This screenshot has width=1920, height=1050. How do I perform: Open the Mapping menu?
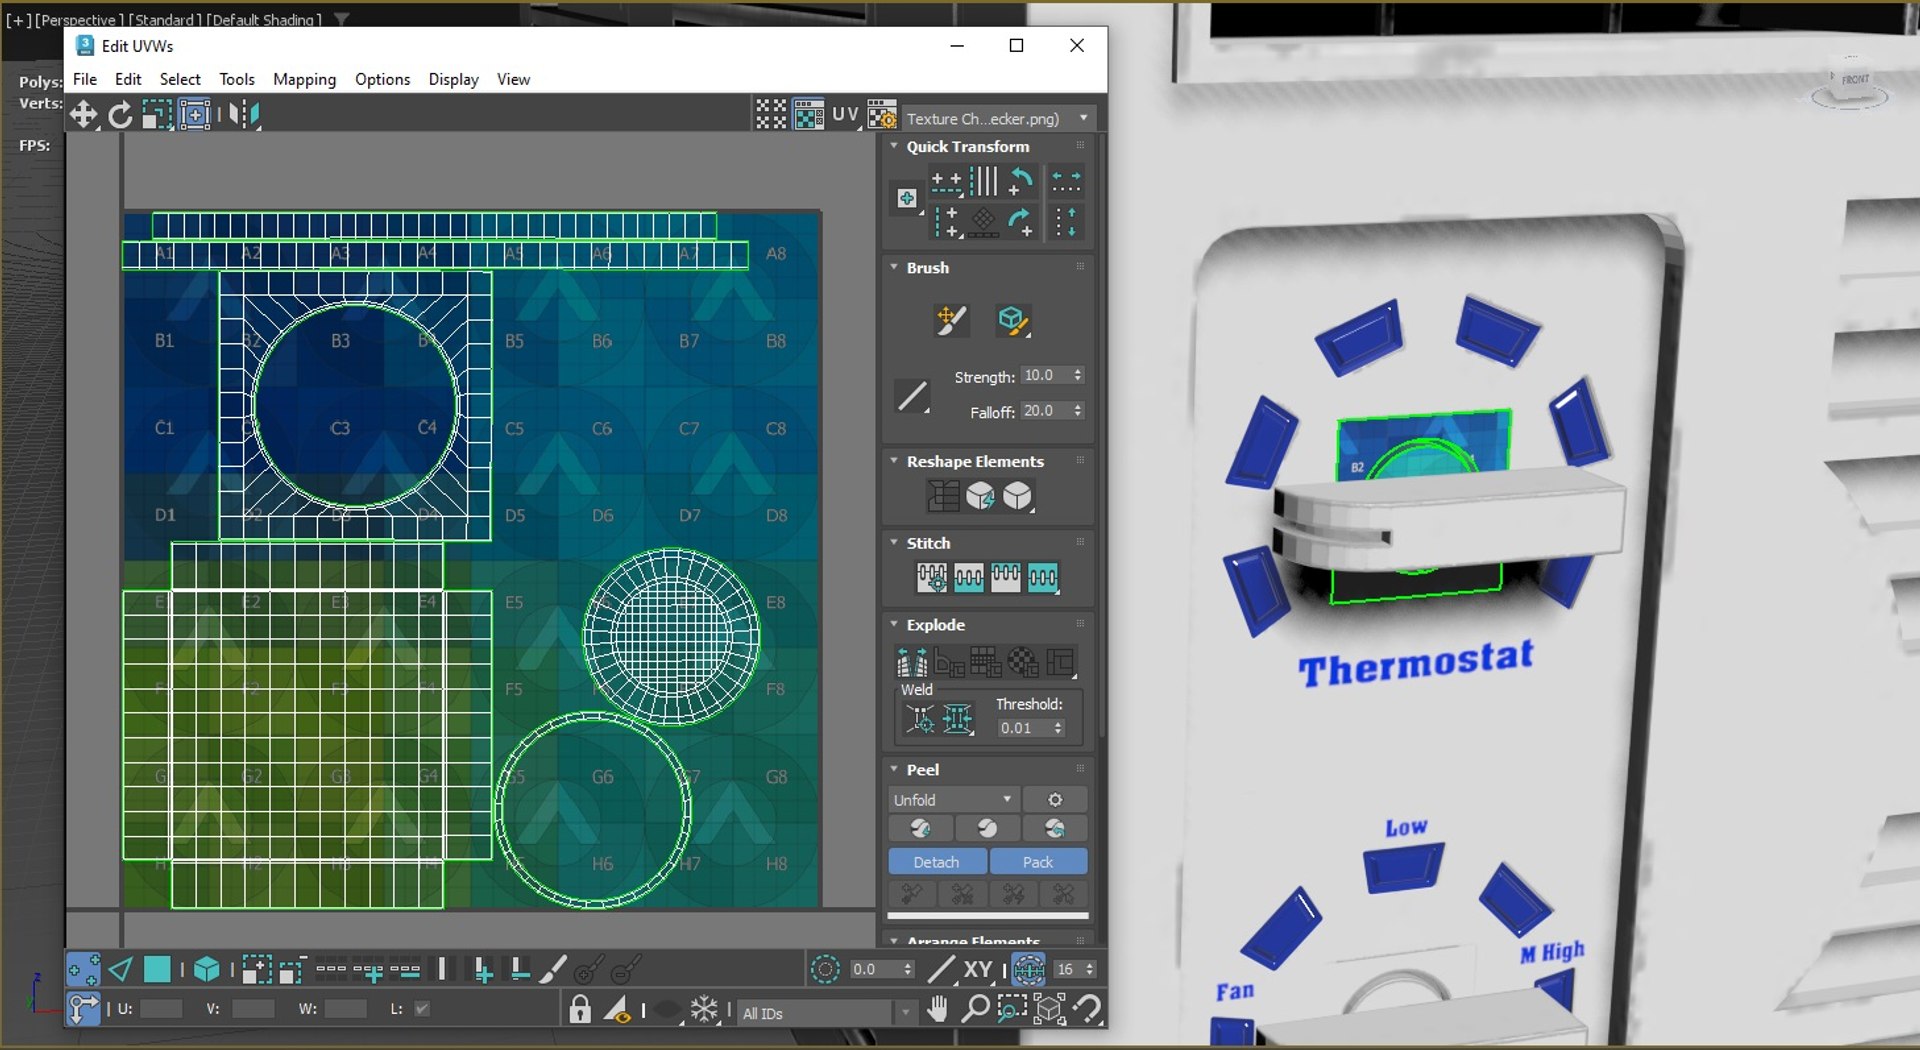(x=304, y=79)
